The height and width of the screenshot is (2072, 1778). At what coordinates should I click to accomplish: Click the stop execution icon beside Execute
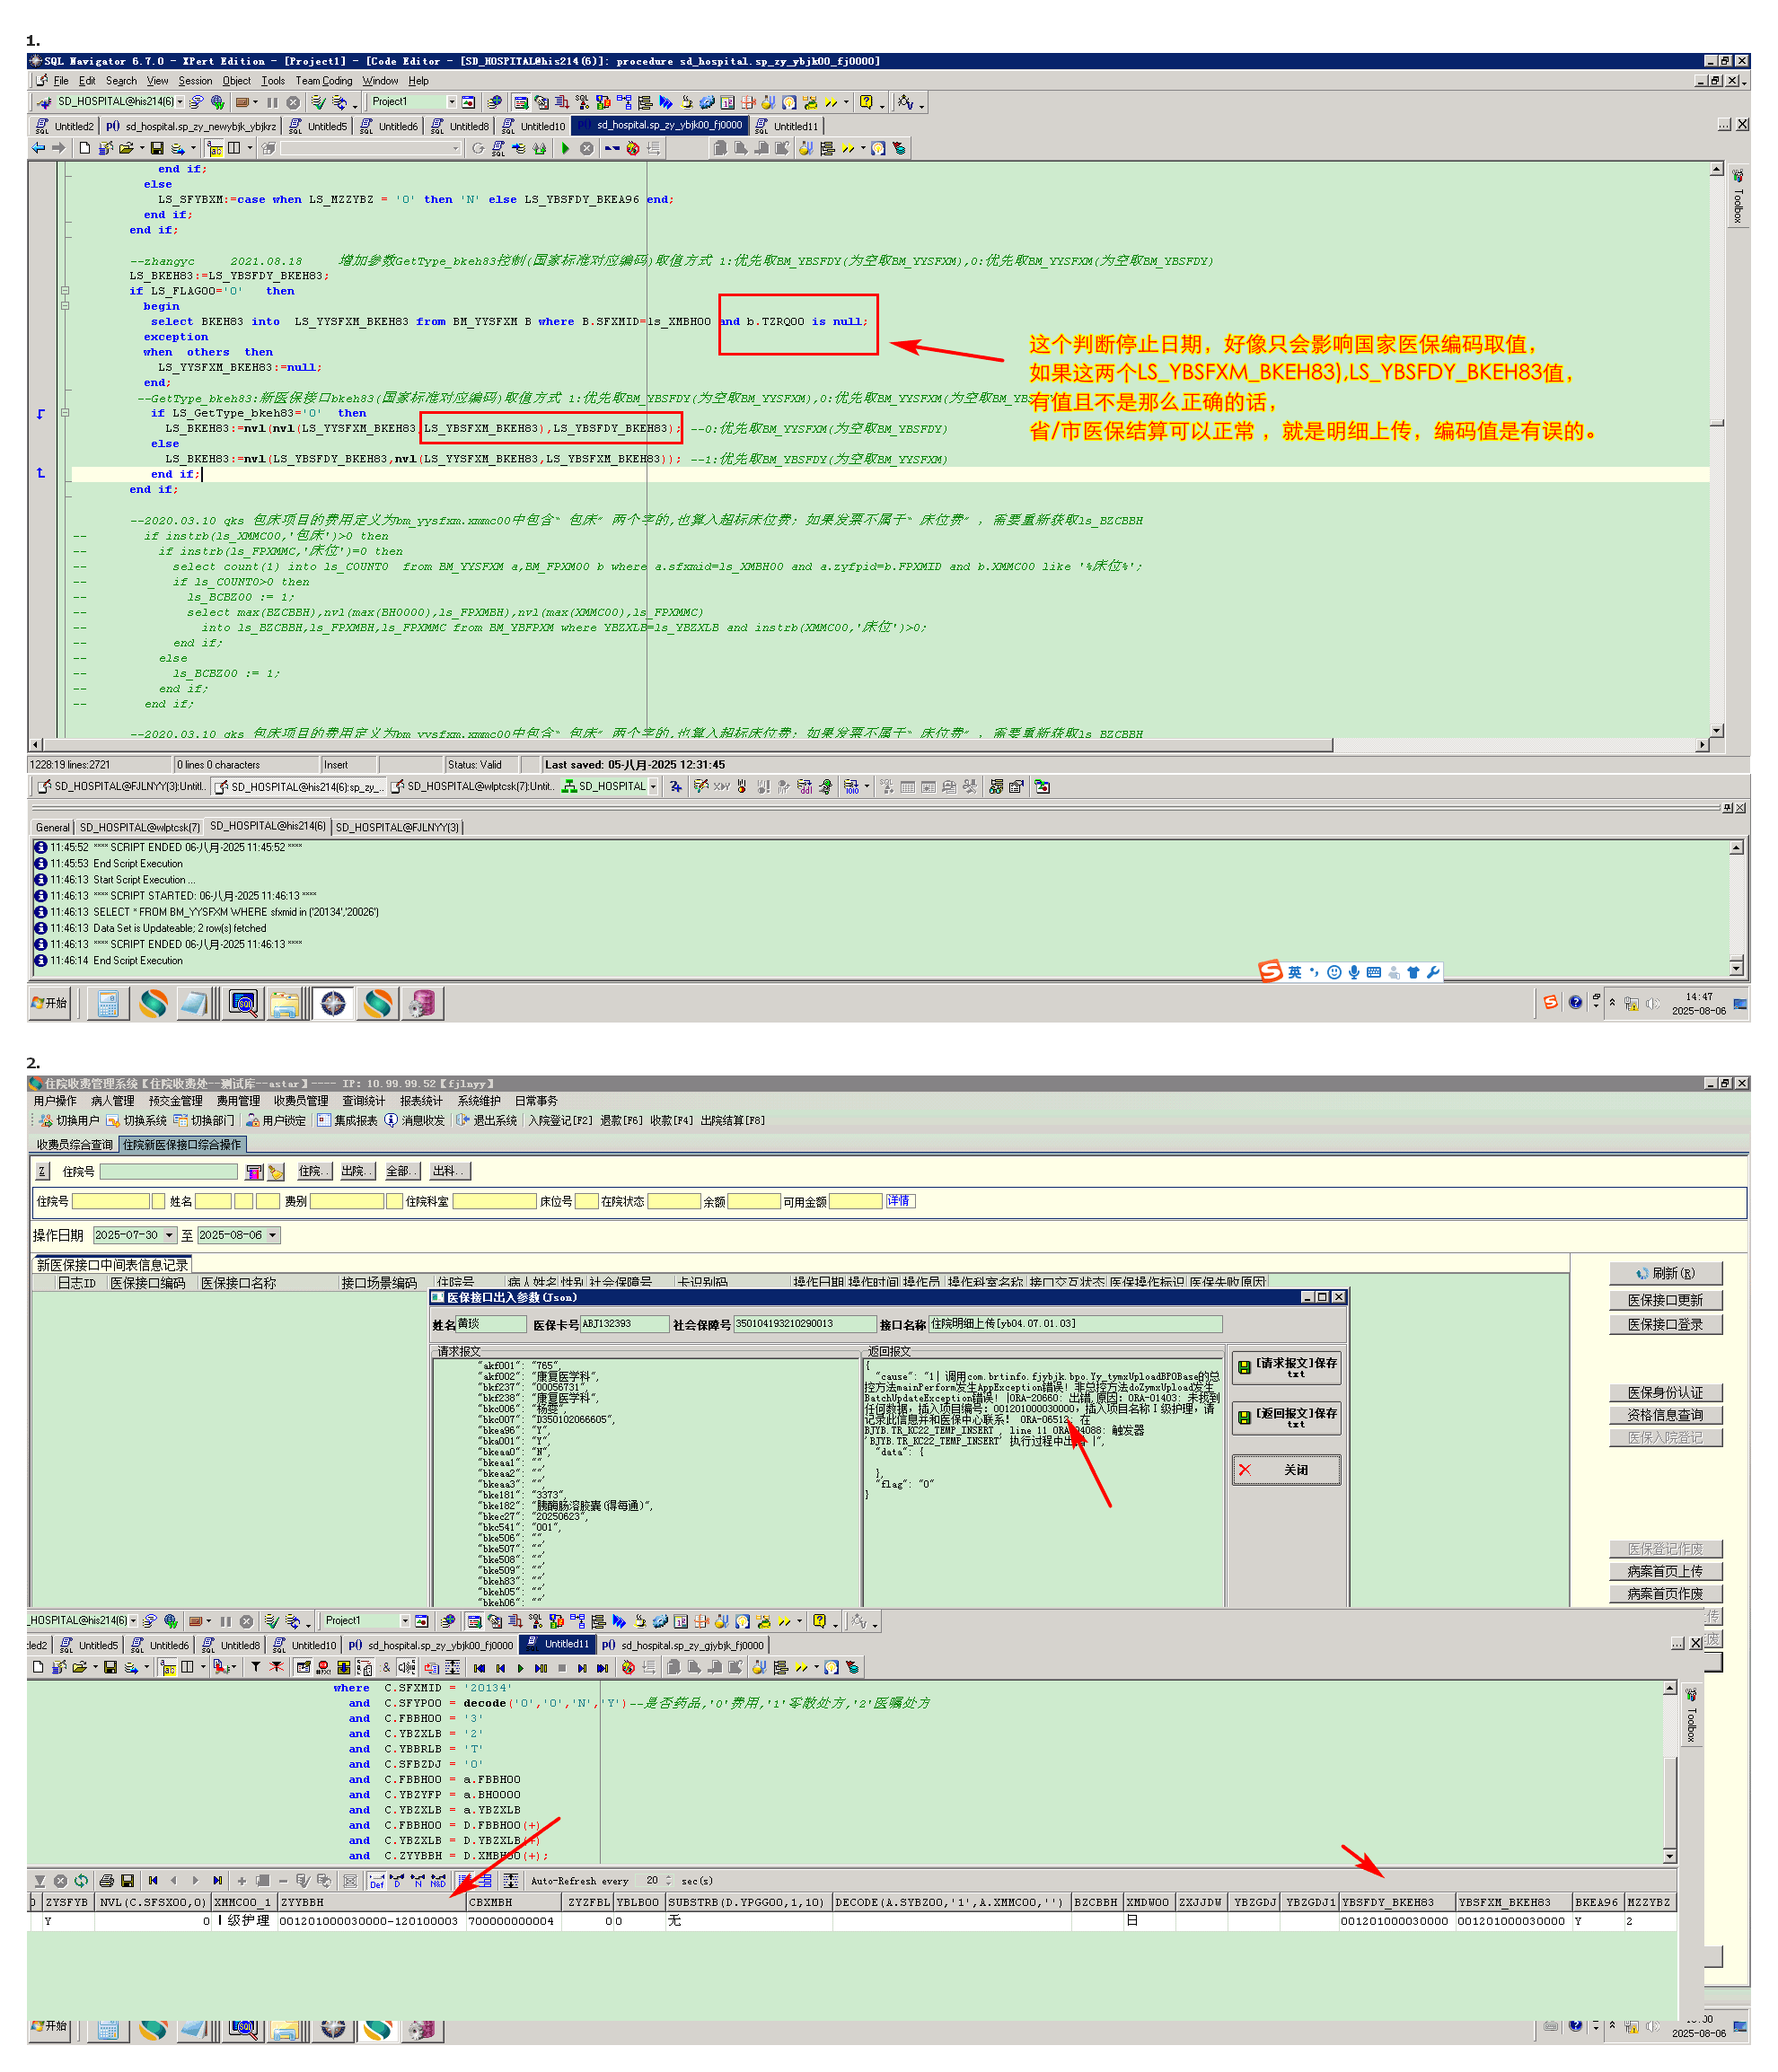point(587,149)
